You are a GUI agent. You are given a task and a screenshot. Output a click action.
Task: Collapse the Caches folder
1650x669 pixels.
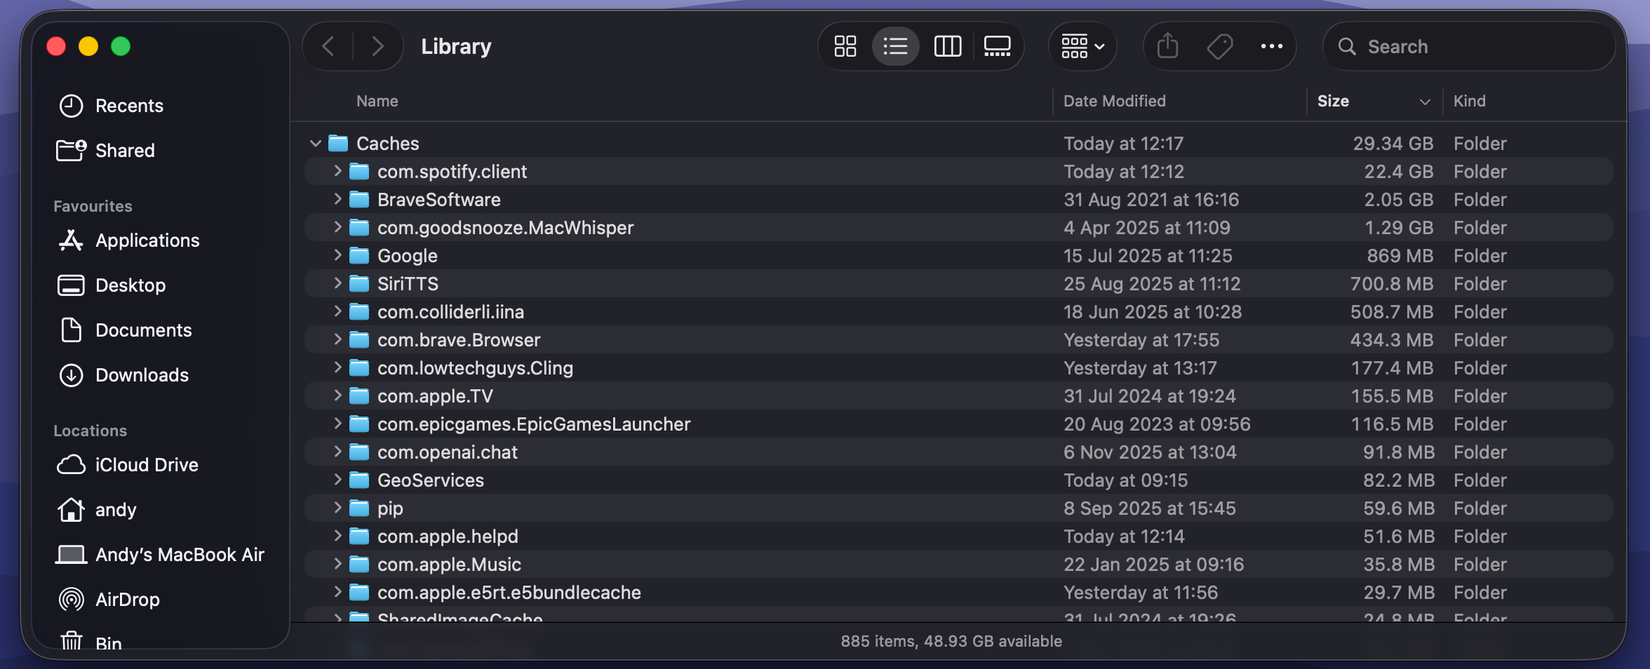(316, 144)
